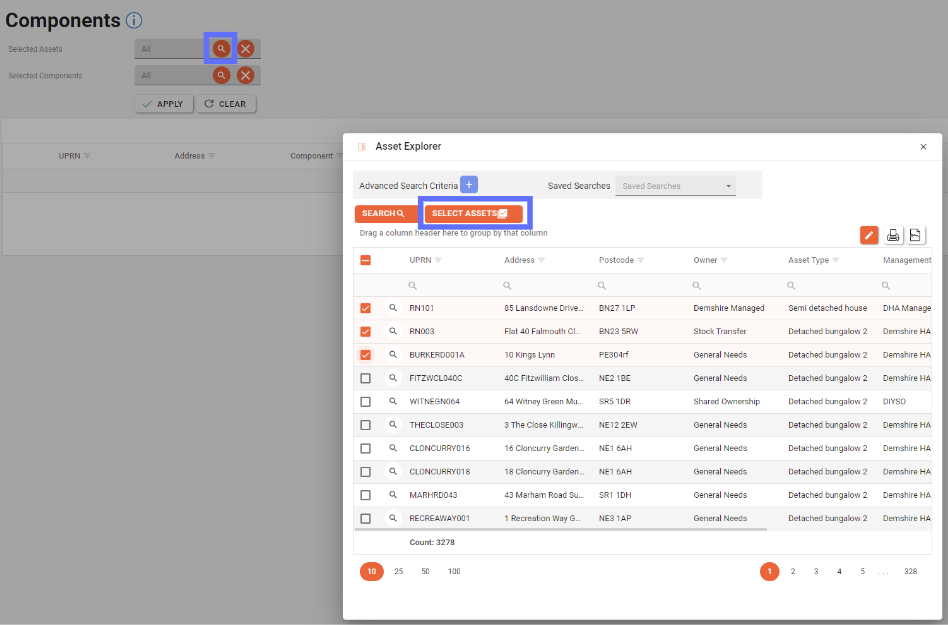Screen dimensions: 948x625
Task: Click the Selected Assets search icon
Action: coord(221,48)
